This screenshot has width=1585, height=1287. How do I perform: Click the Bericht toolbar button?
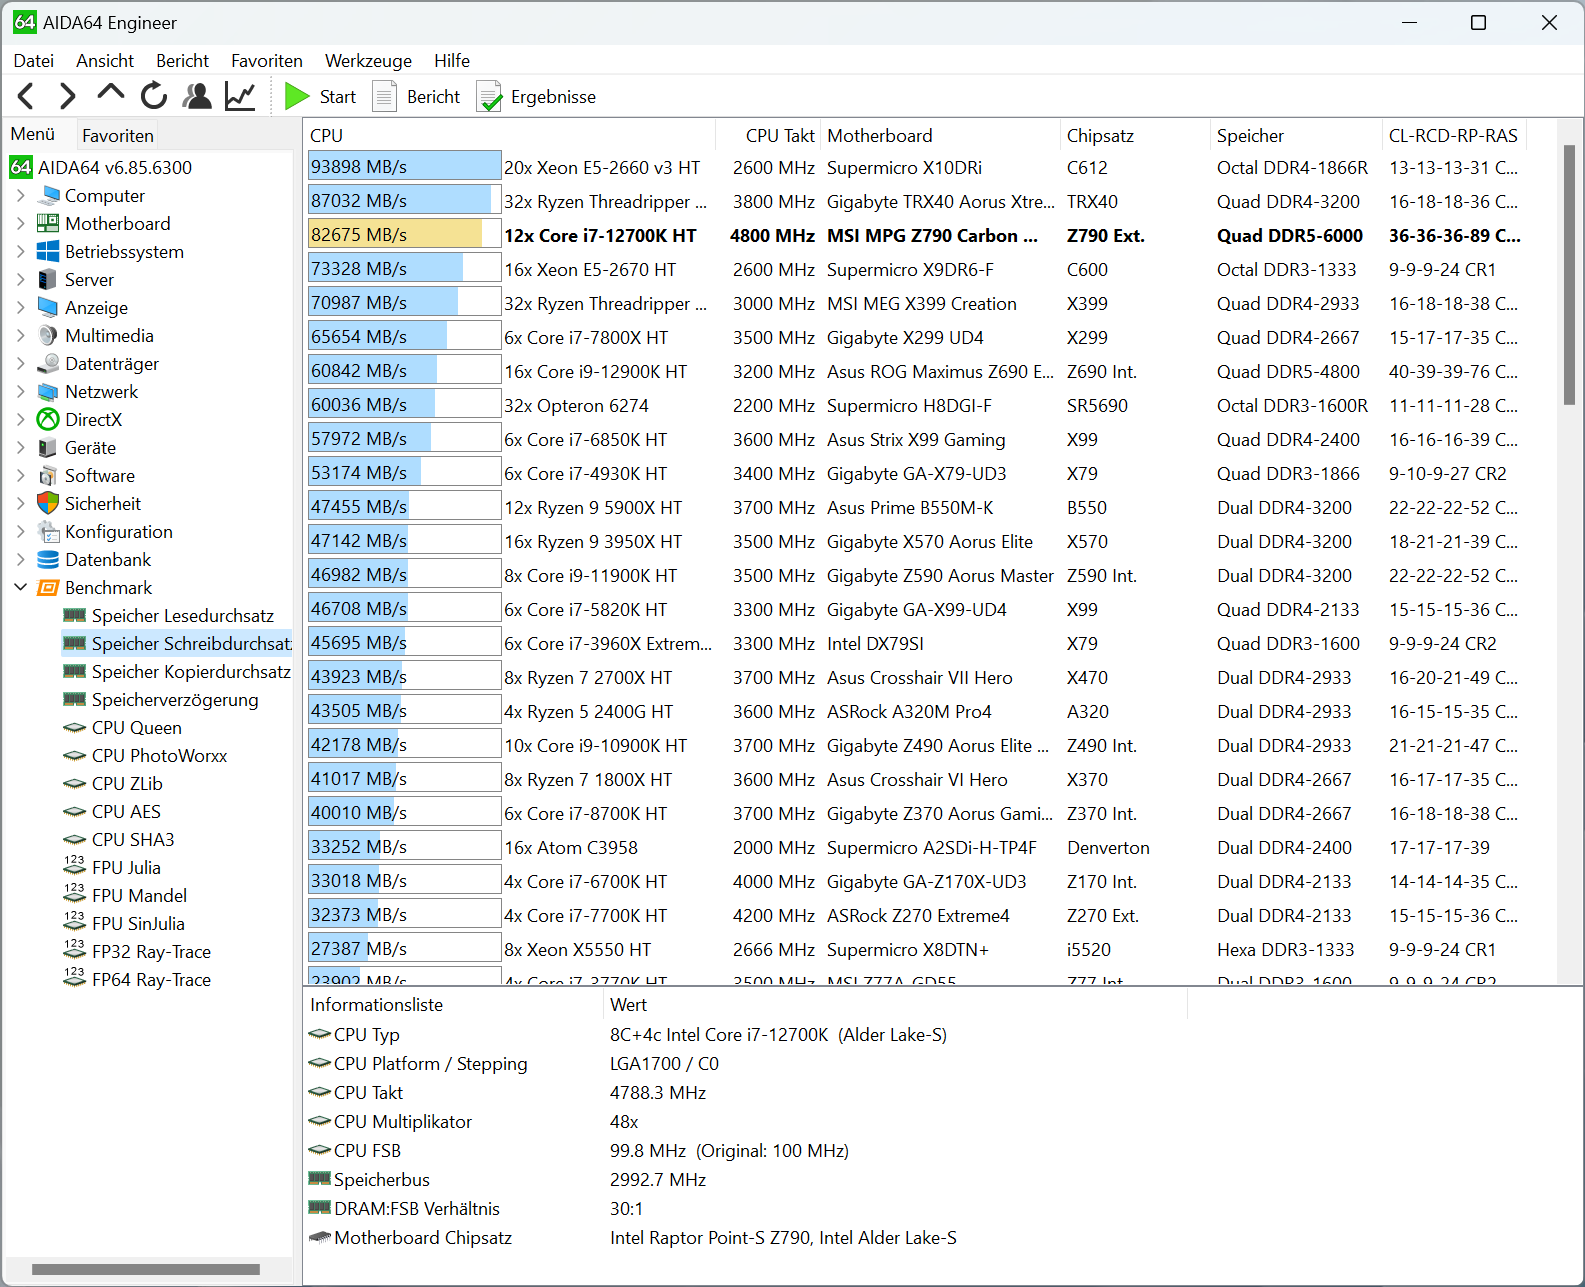coord(417,97)
